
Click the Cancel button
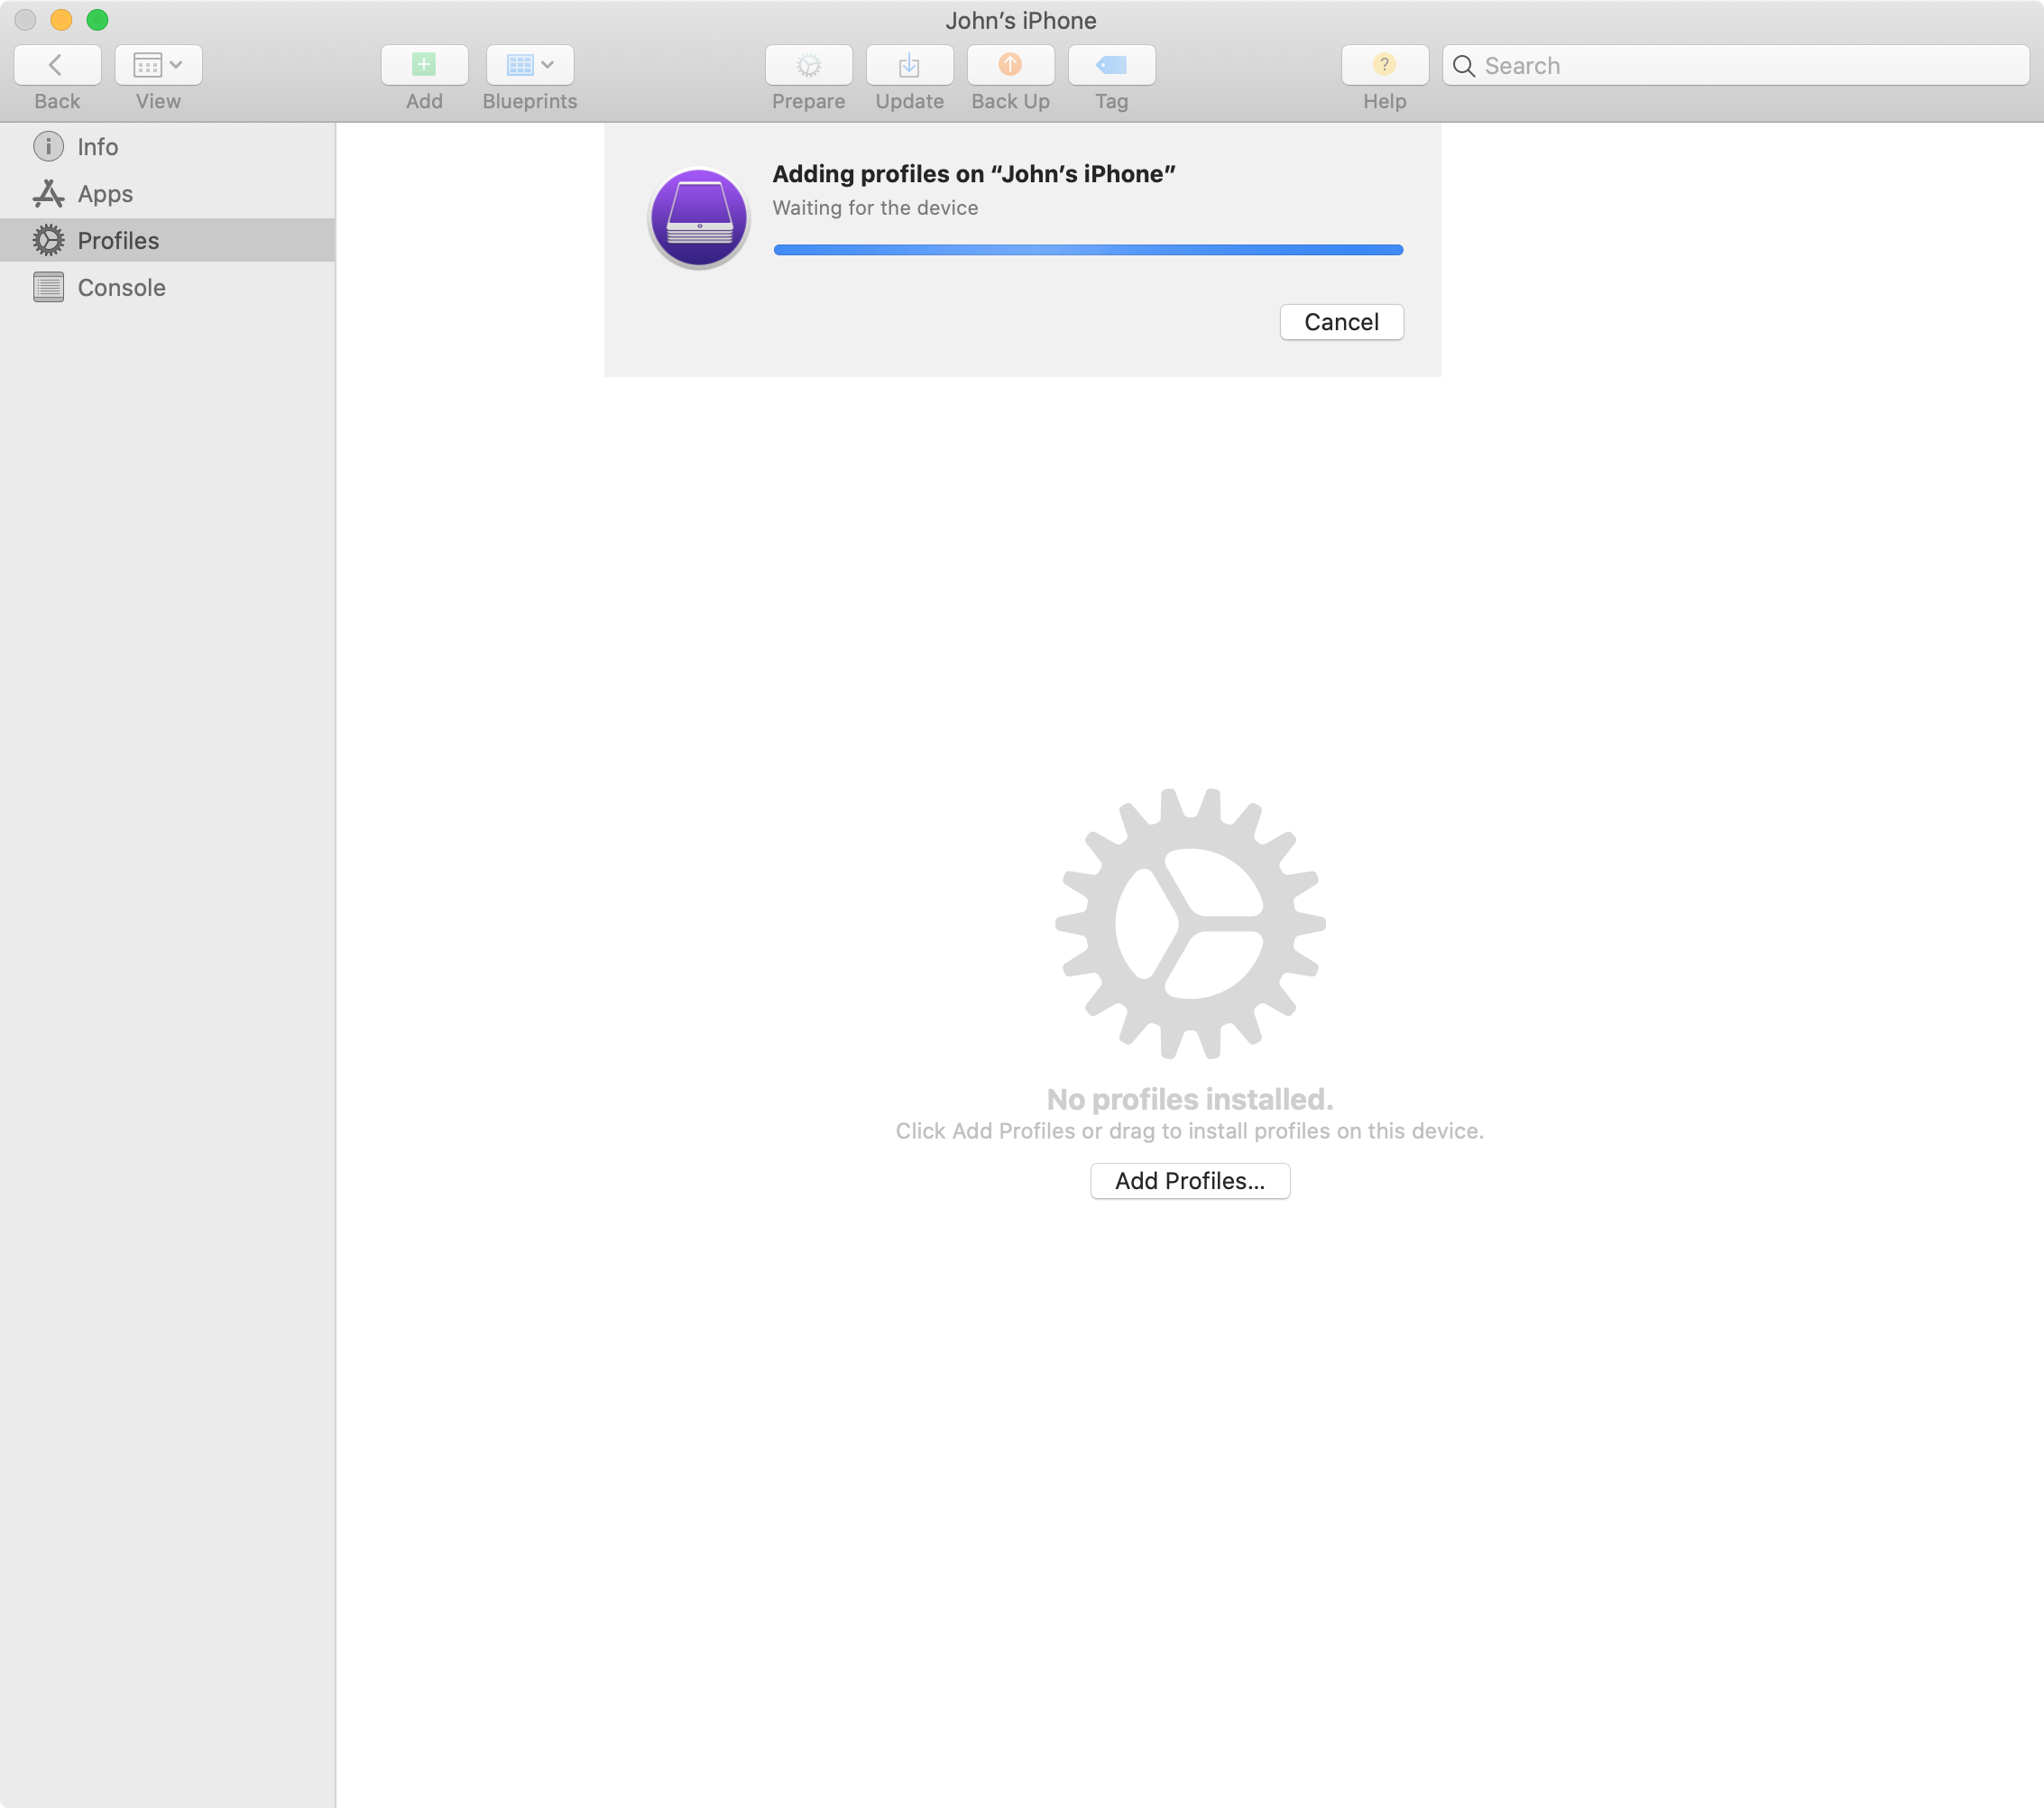pos(1341,321)
